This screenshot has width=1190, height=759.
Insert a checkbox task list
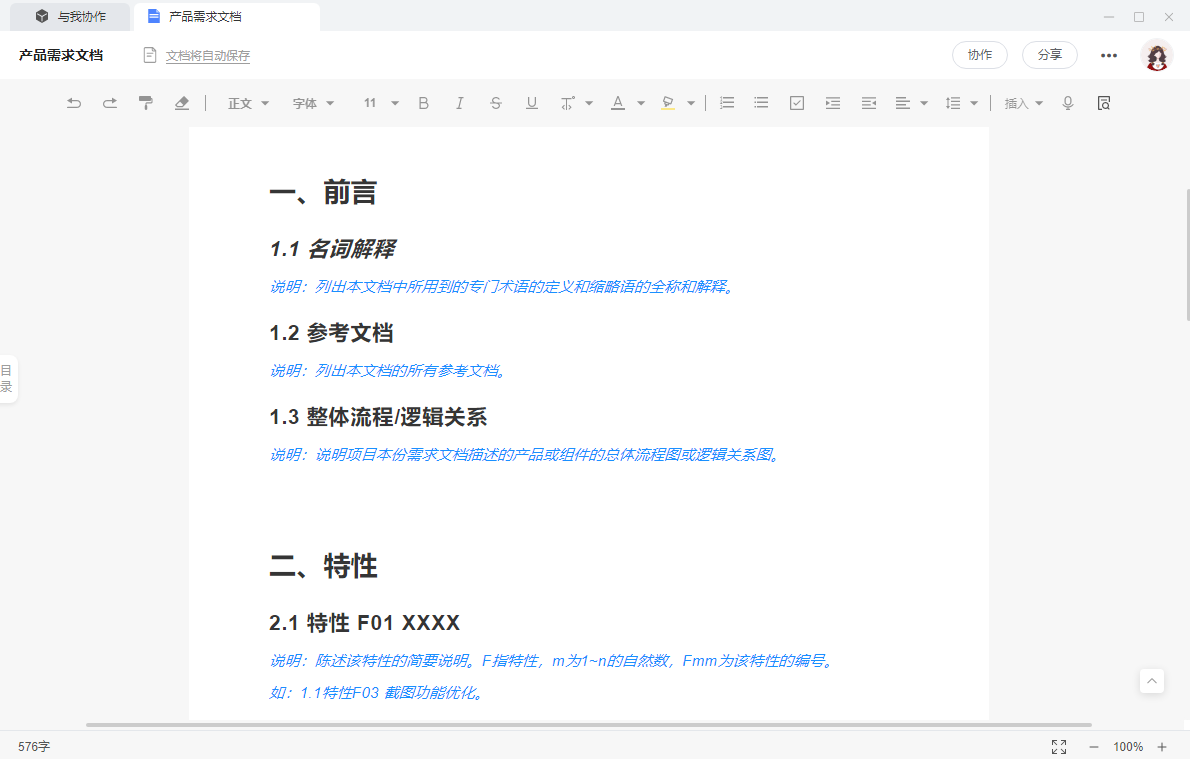797,103
